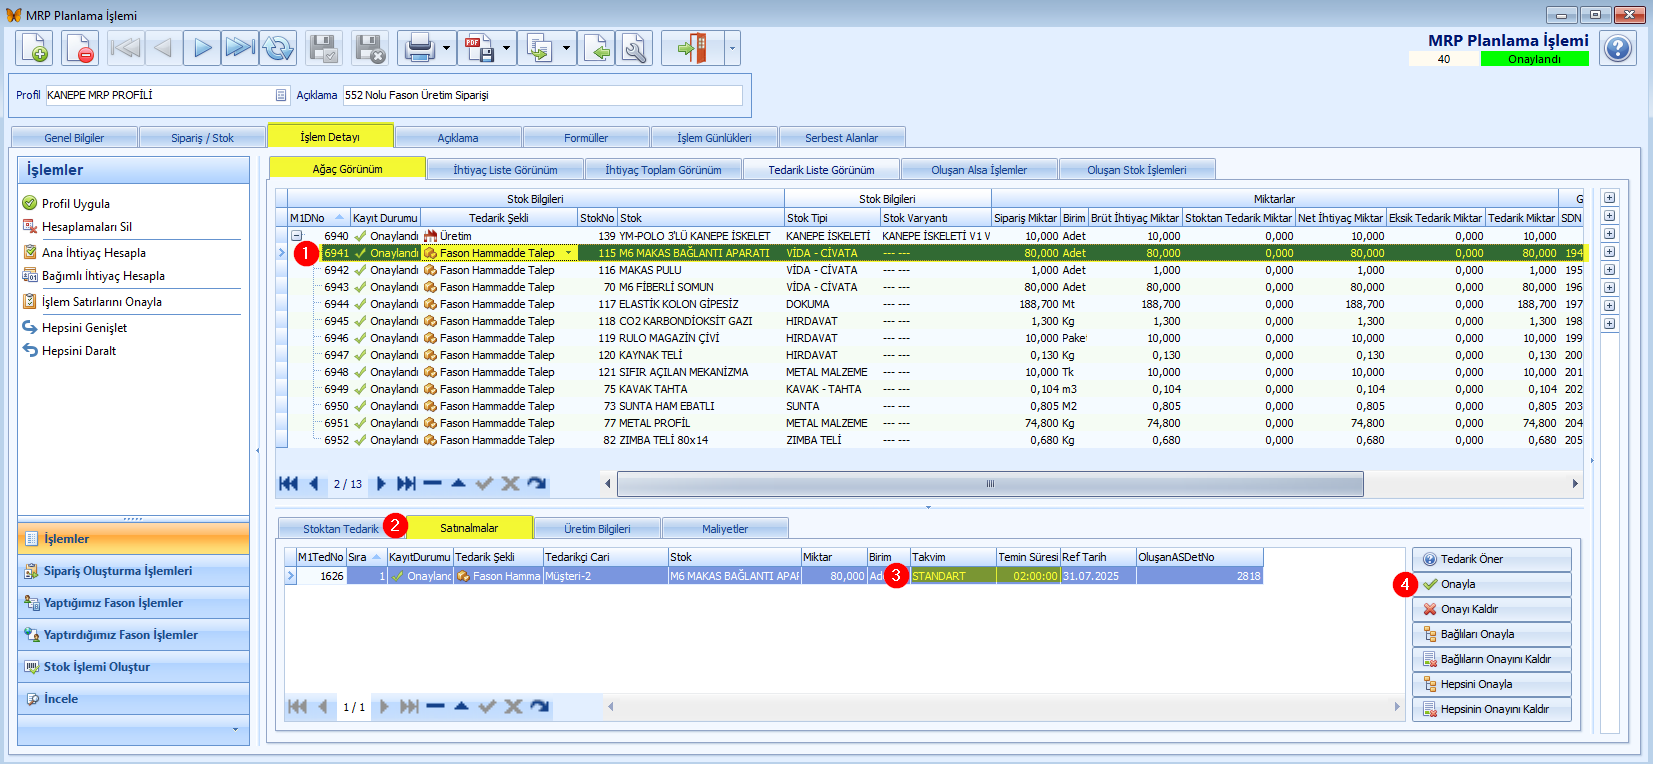The height and width of the screenshot is (764, 1653).
Task: Click Hepsini Genişlet link
Action: coord(85,328)
